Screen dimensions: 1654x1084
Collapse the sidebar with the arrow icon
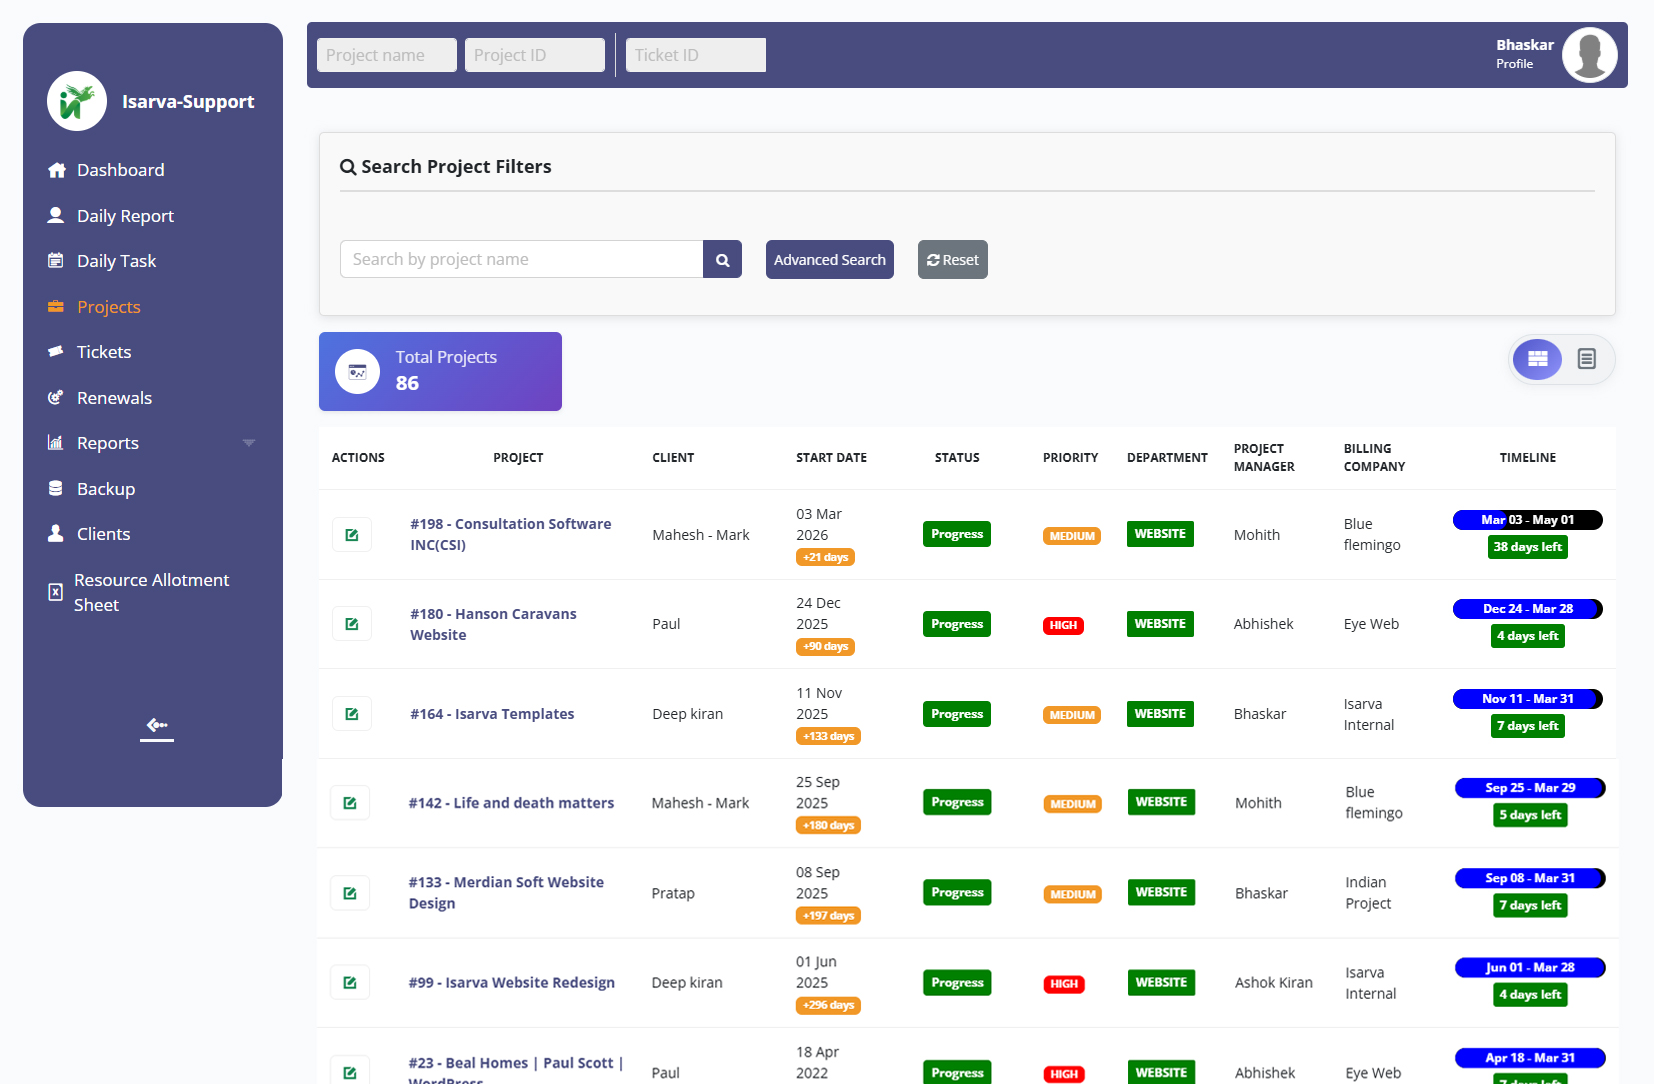click(156, 726)
